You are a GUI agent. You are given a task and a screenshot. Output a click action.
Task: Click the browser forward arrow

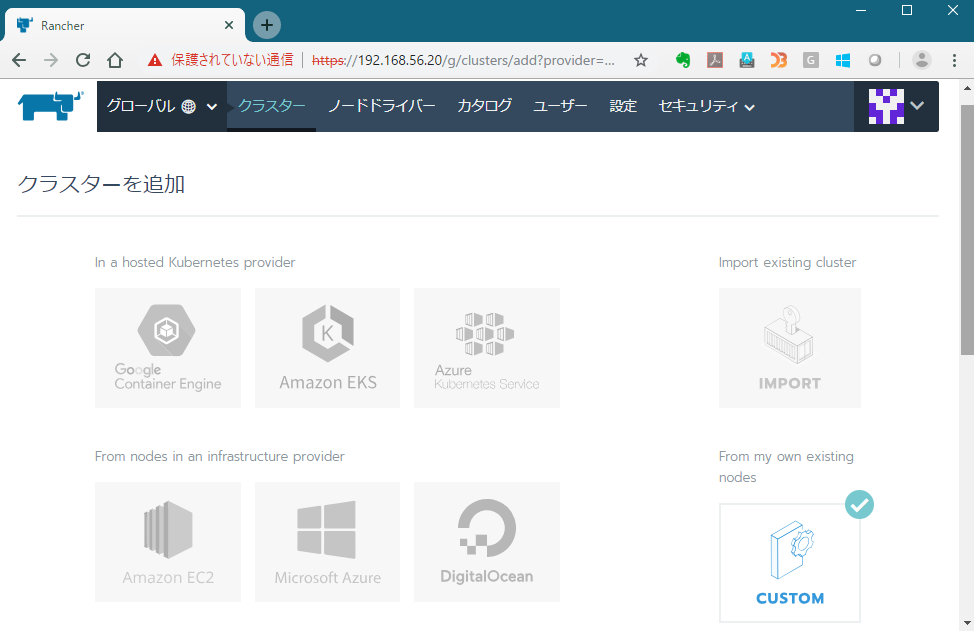51,60
